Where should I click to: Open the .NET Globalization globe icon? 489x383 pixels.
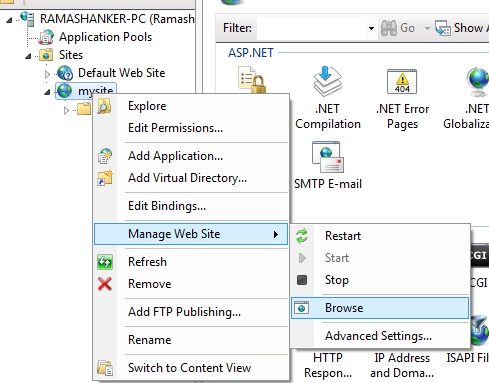coord(478,81)
